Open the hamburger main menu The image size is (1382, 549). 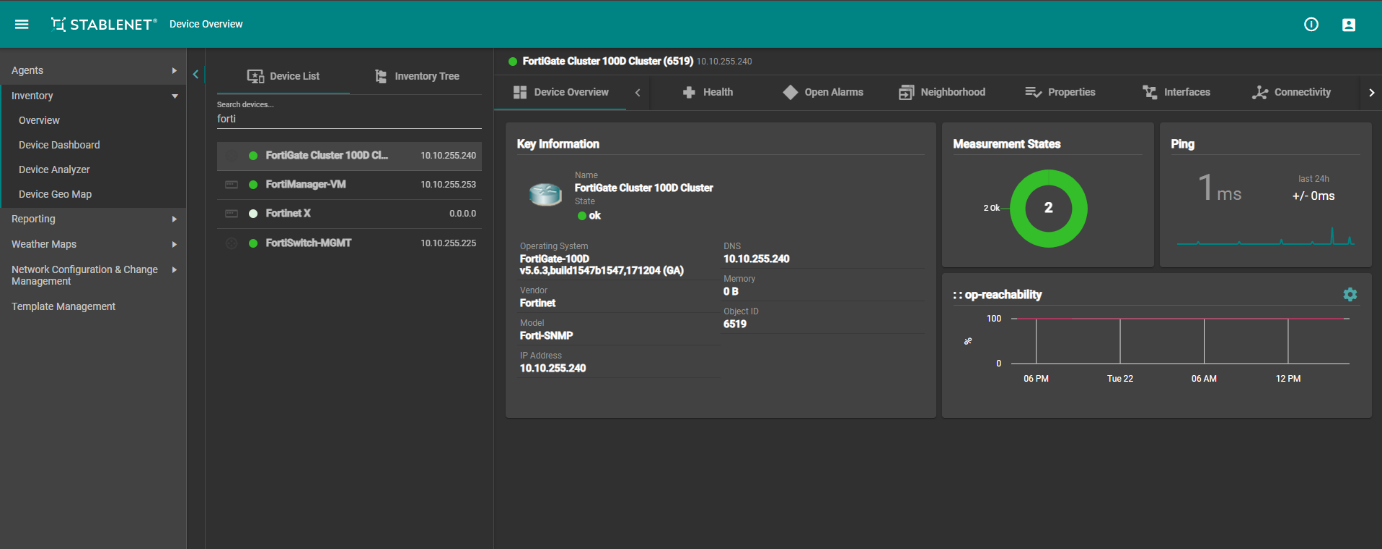coord(21,24)
